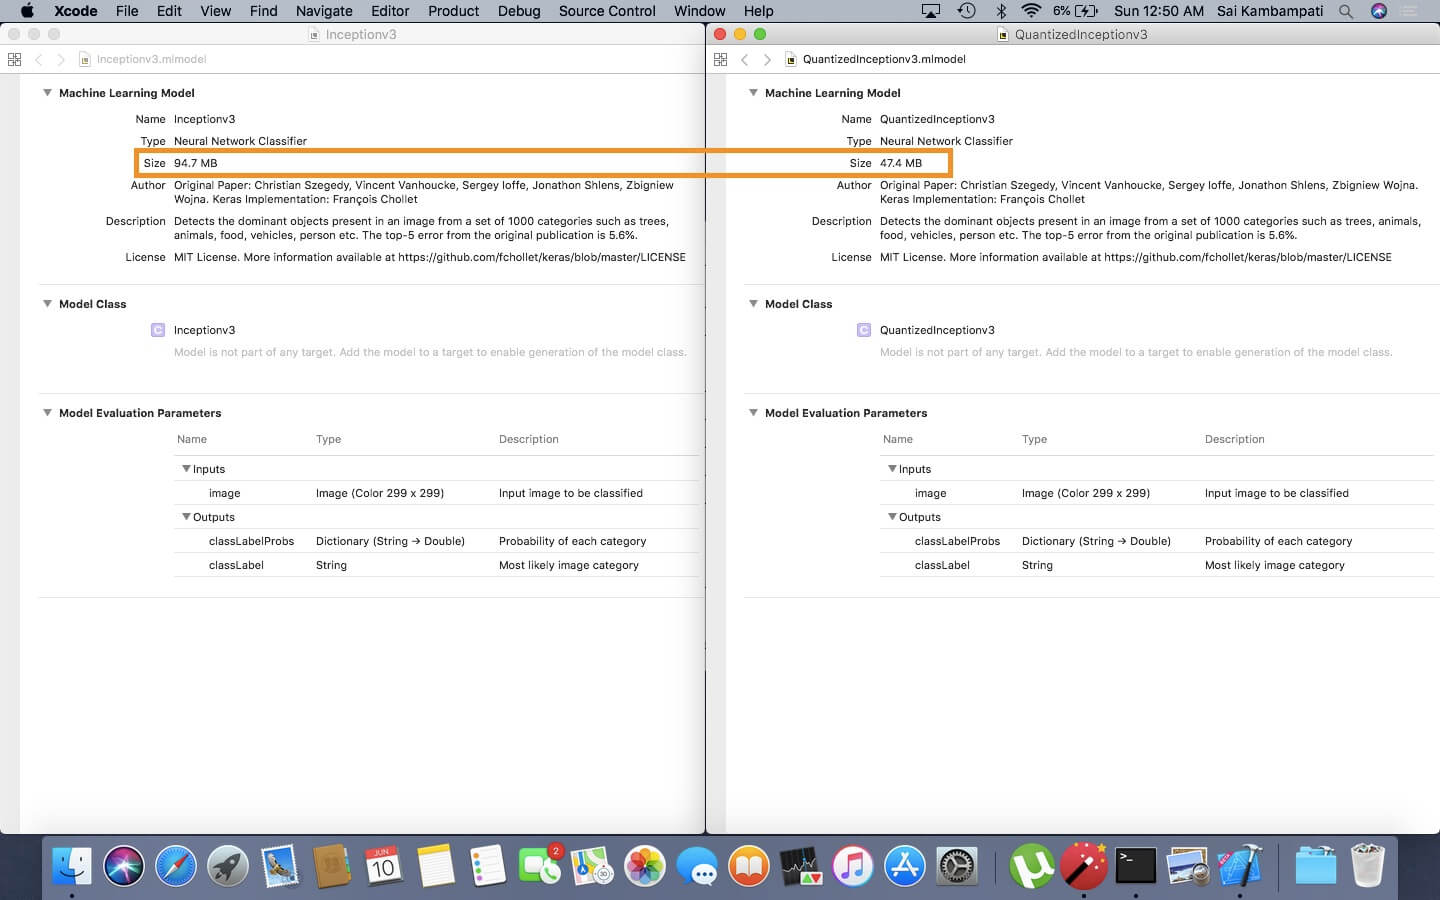Click the related items grid icon in right window
Screen dimensions: 1440x900
pos(720,59)
